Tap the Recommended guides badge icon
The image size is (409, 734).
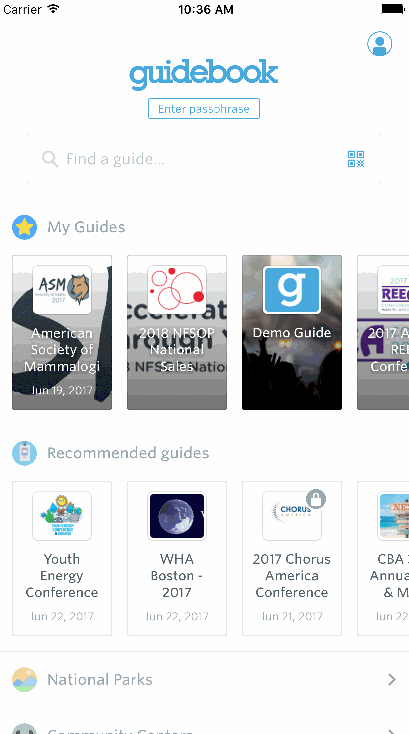tap(24, 453)
